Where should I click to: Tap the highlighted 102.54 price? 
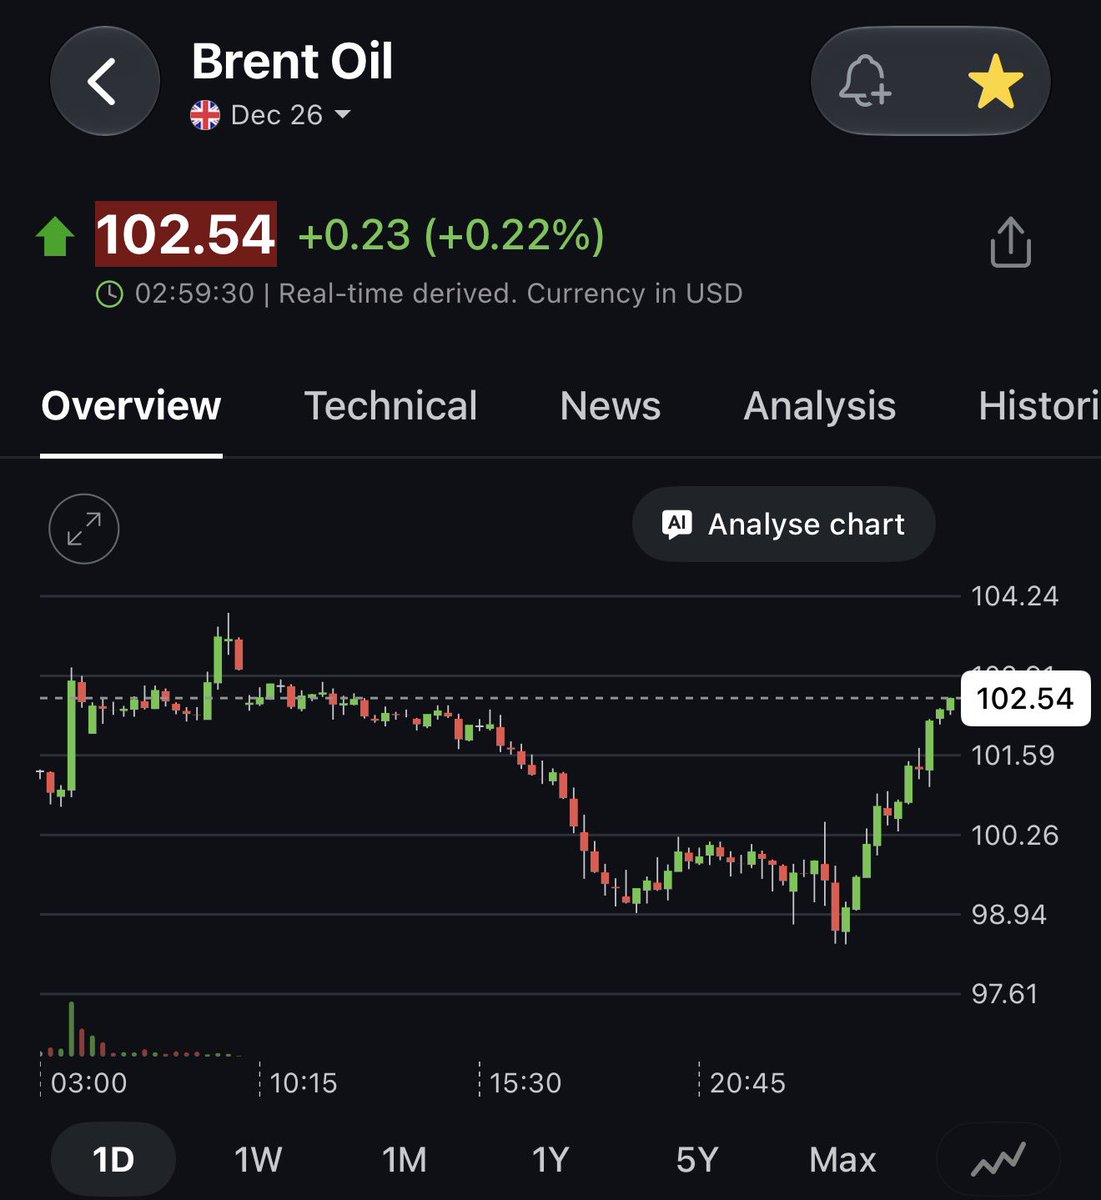tap(186, 234)
